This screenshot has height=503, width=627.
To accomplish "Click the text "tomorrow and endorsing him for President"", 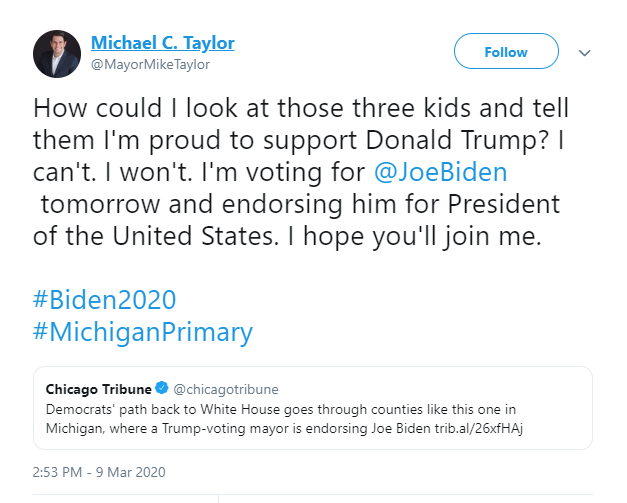I will (264, 206).
